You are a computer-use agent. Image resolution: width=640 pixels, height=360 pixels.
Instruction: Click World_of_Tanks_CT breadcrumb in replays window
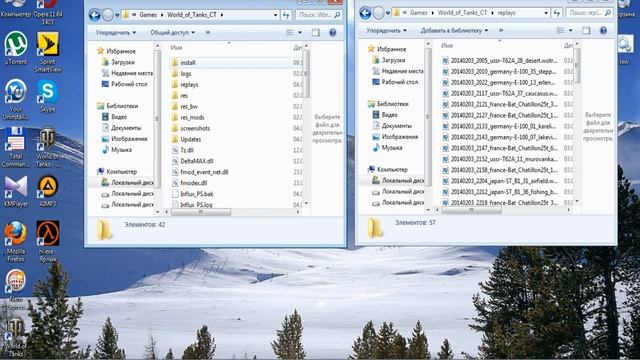point(462,13)
